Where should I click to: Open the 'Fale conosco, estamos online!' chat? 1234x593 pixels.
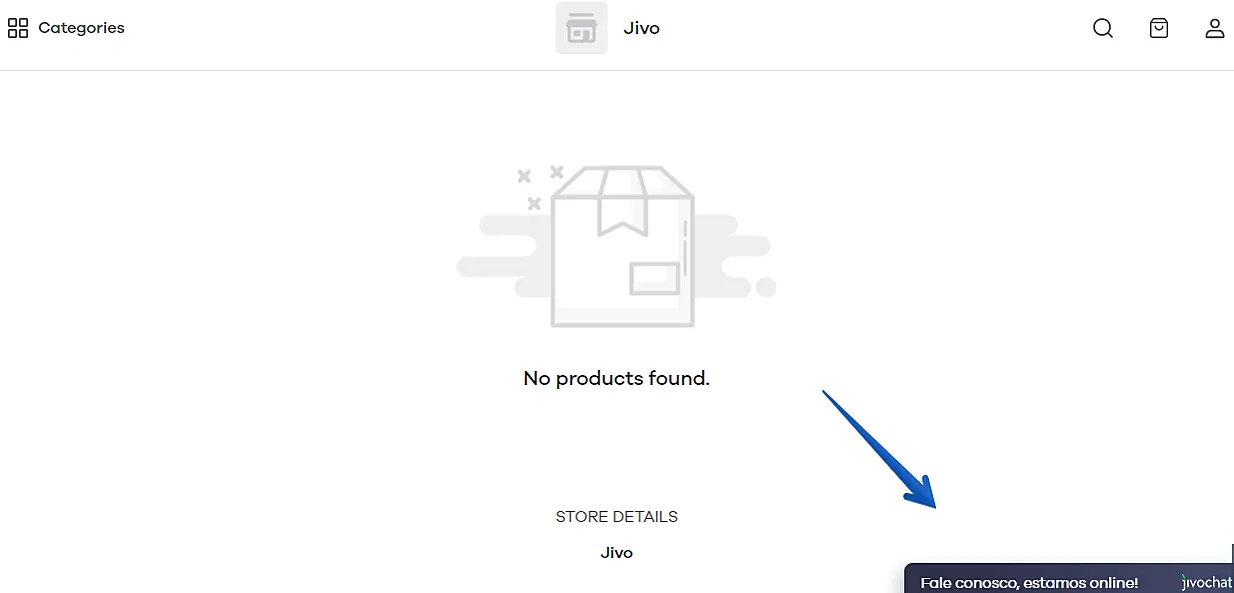(1028, 582)
